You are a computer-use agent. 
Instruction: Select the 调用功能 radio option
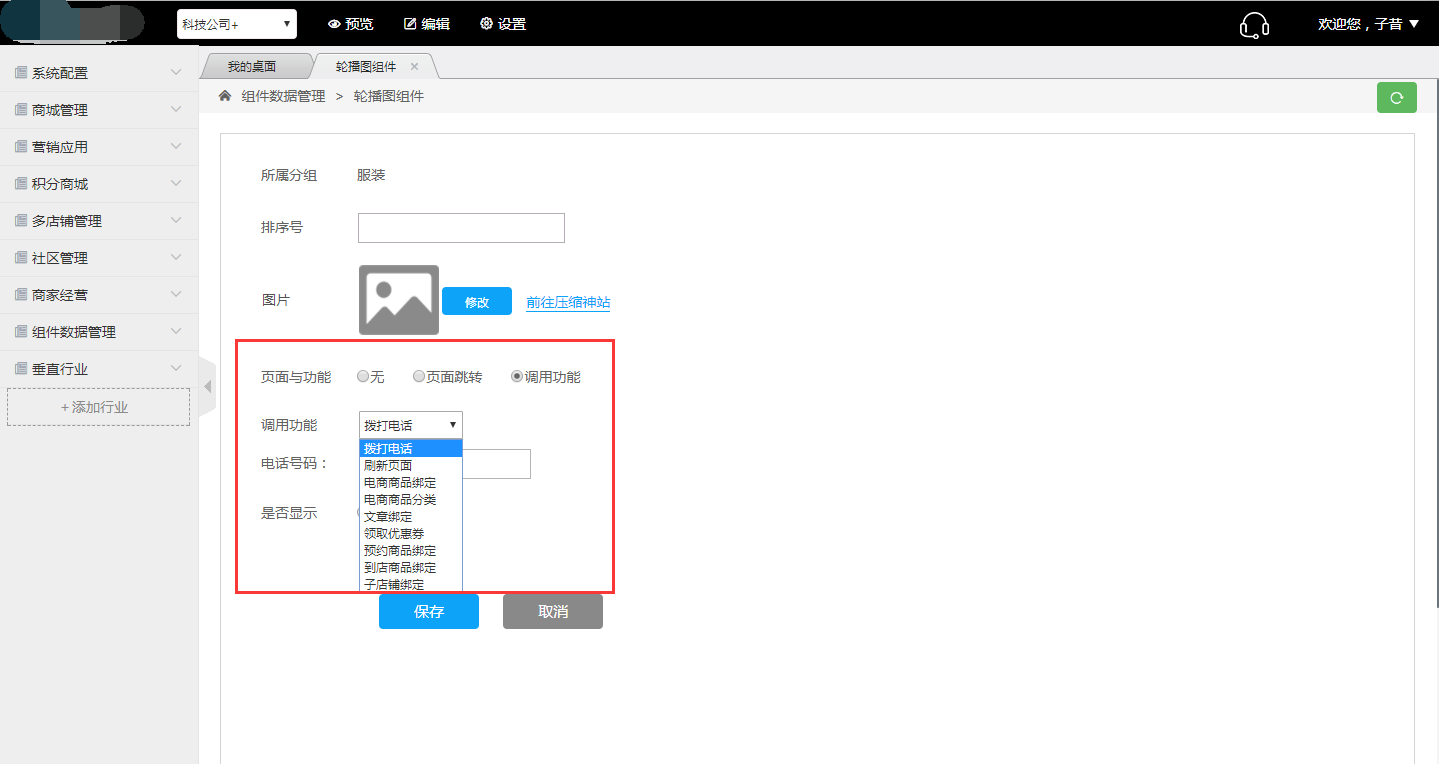517,377
